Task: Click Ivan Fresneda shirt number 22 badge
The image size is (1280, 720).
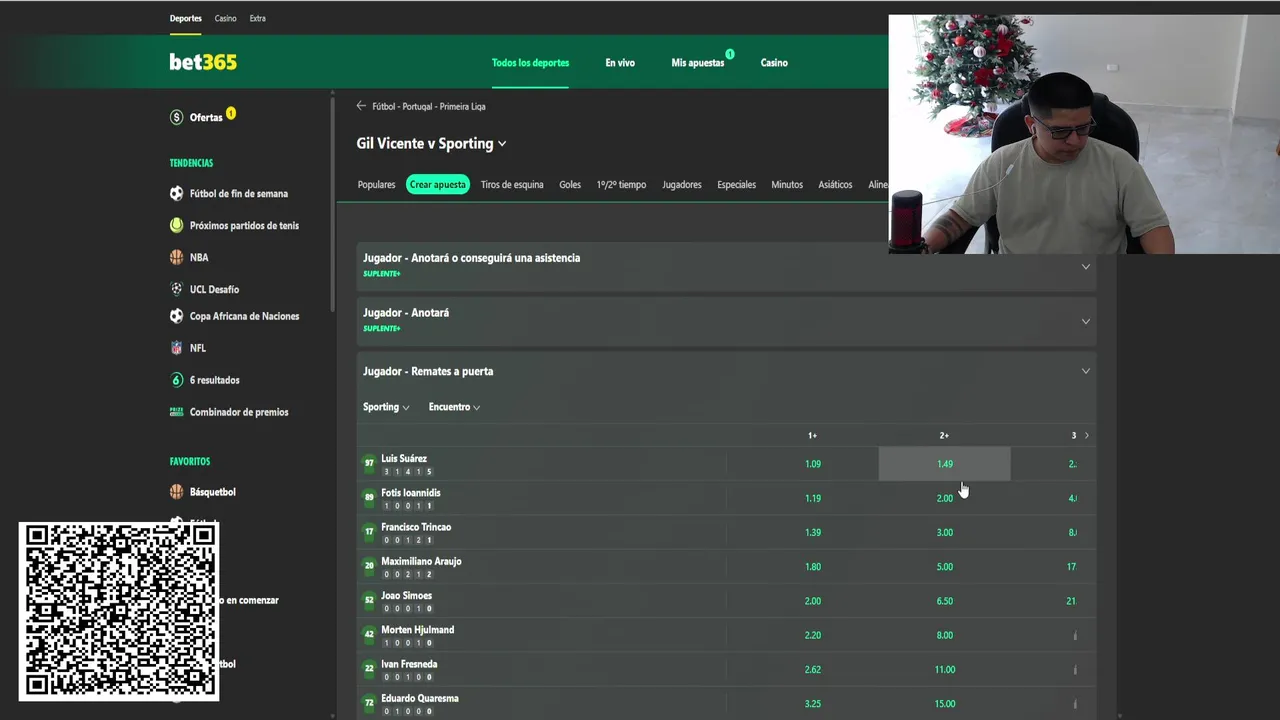Action: (369, 668)
